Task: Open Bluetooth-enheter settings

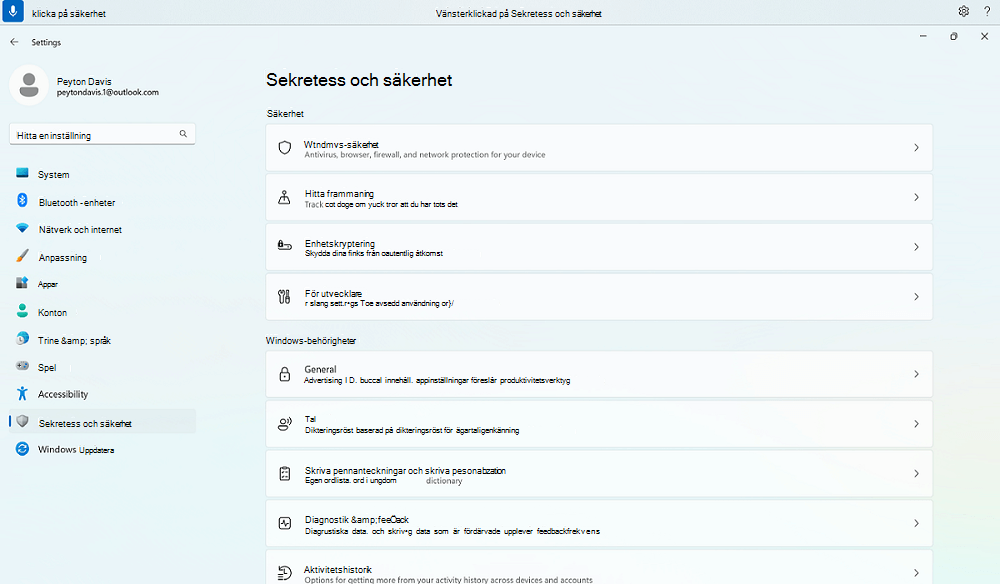Action: click(x=102, y=202)
